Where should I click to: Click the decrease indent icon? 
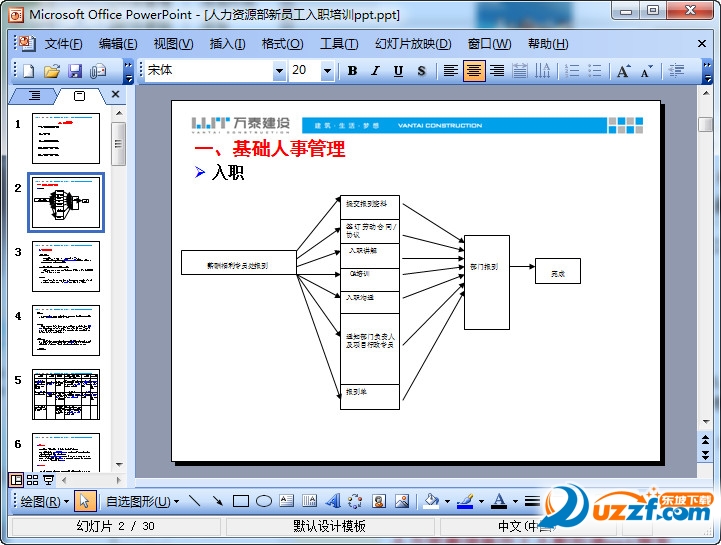[x=676, y=71]
